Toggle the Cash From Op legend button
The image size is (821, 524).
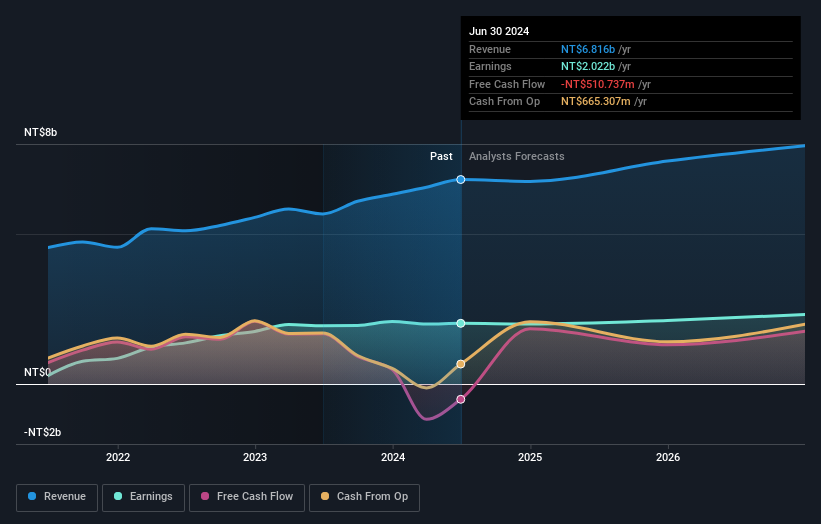364,497
